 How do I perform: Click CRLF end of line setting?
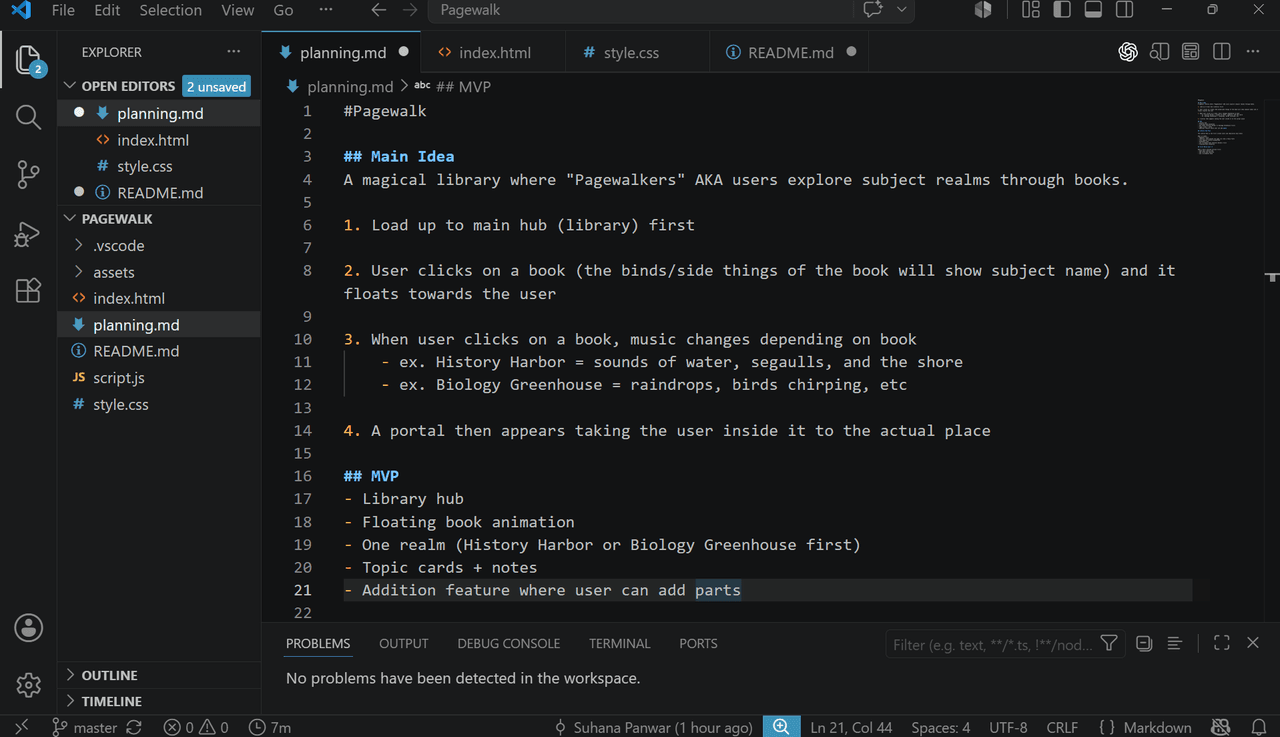tap(1062, 727)
